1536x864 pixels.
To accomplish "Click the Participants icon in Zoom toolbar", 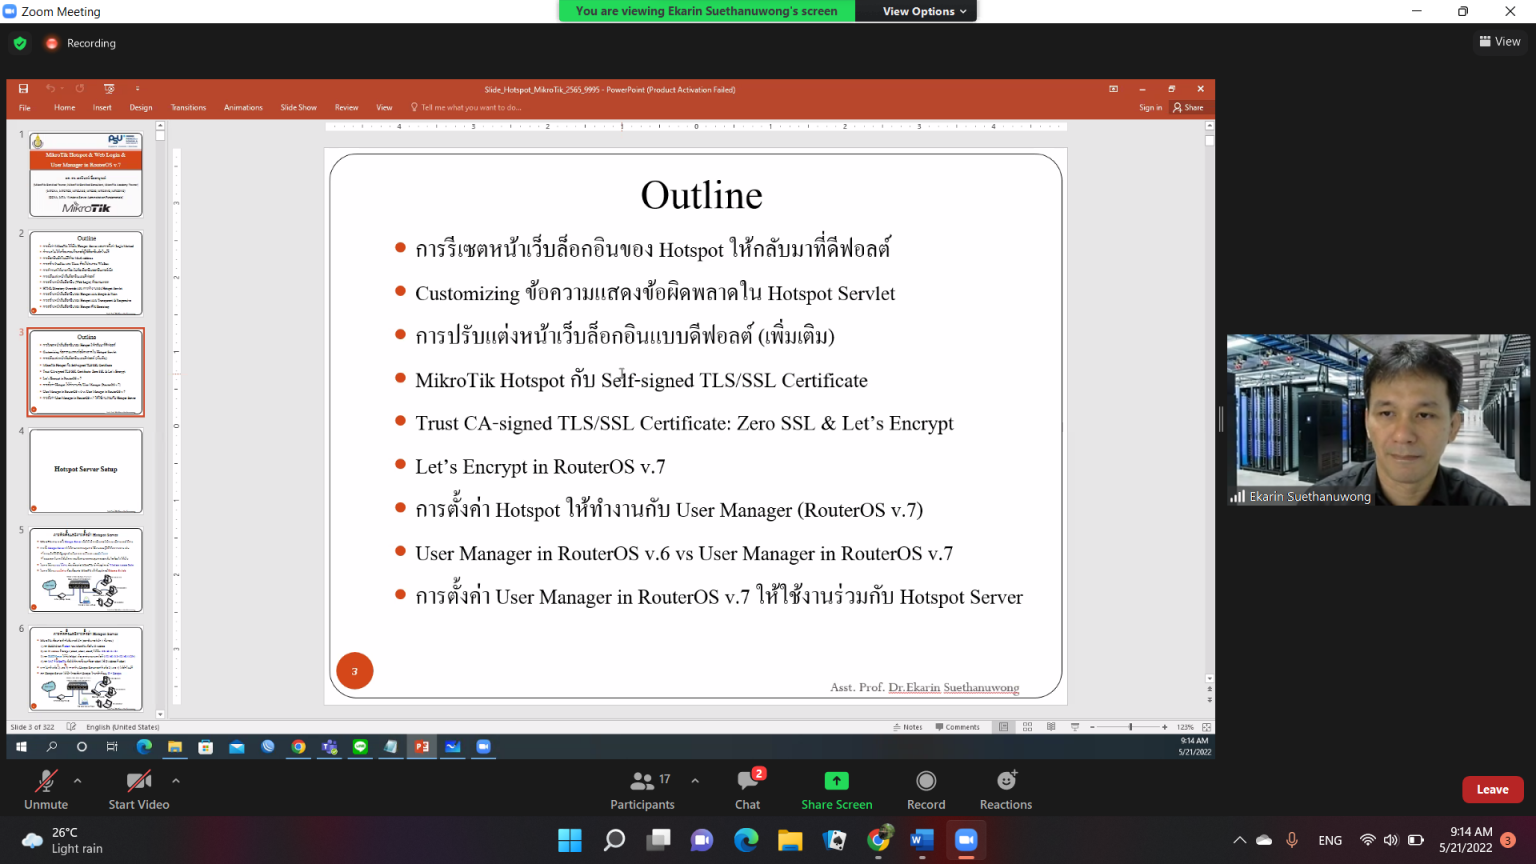I will 642,781.
